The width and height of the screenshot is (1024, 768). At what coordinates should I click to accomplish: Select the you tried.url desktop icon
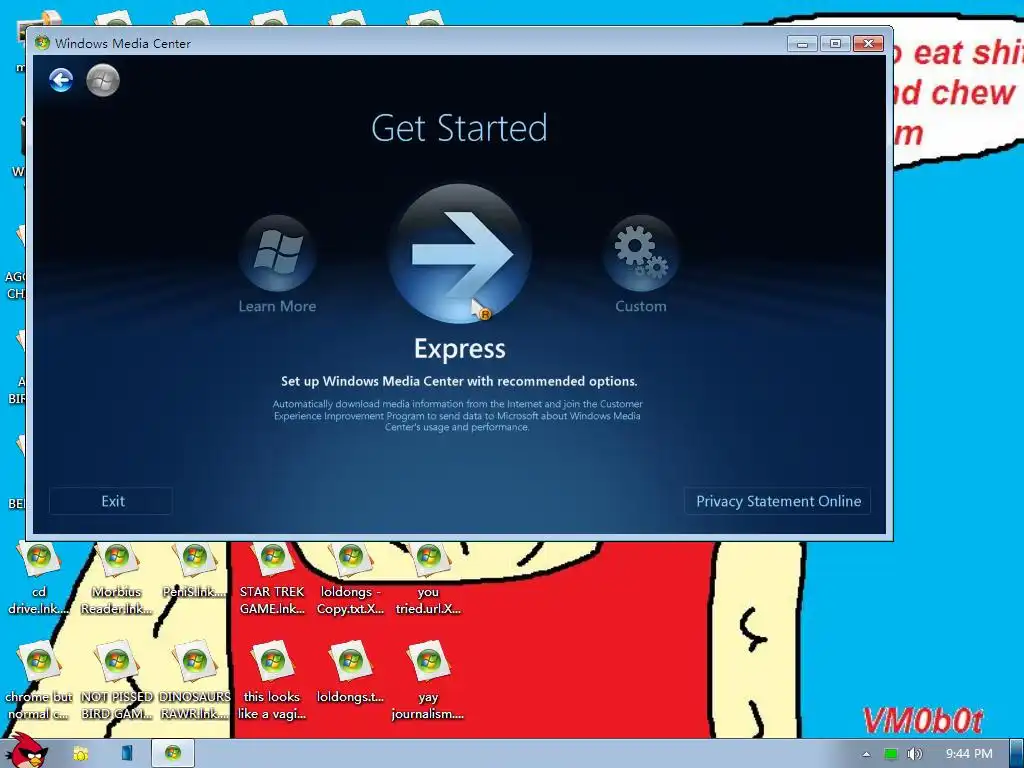pos(428,580)
